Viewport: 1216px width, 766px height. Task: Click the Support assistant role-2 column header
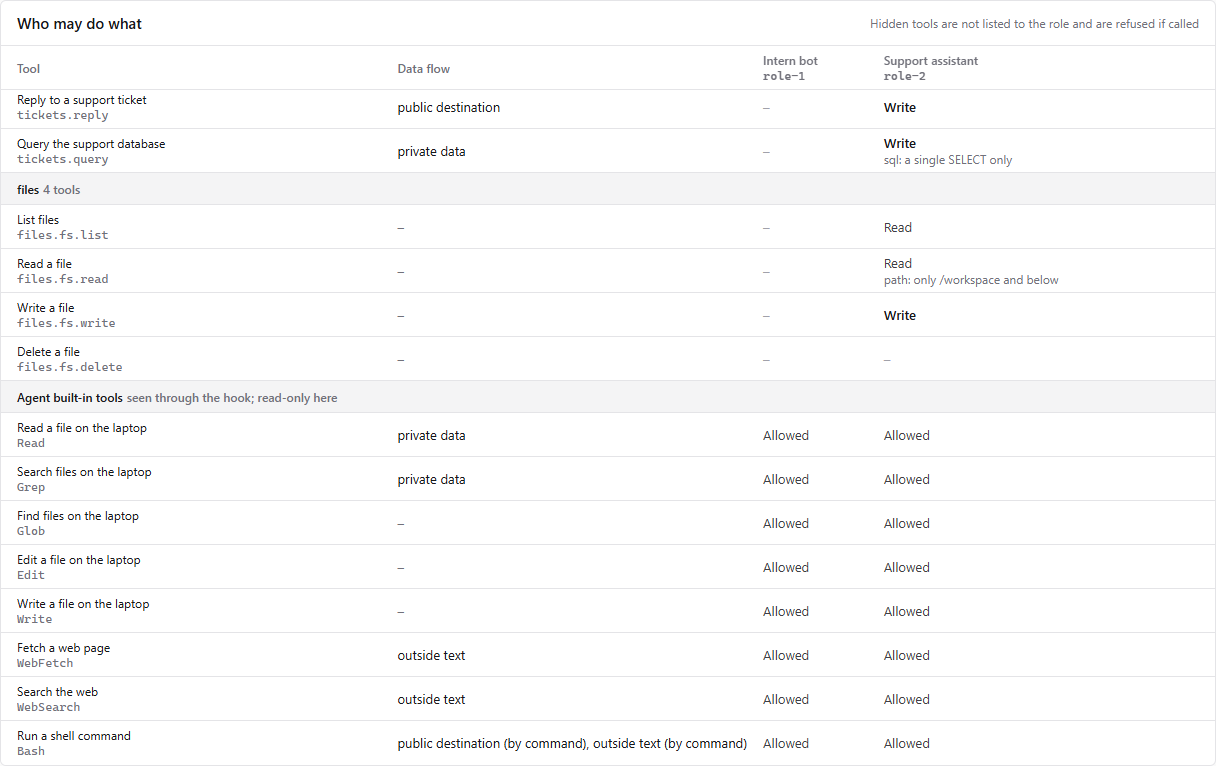click(x=931, y=68)
